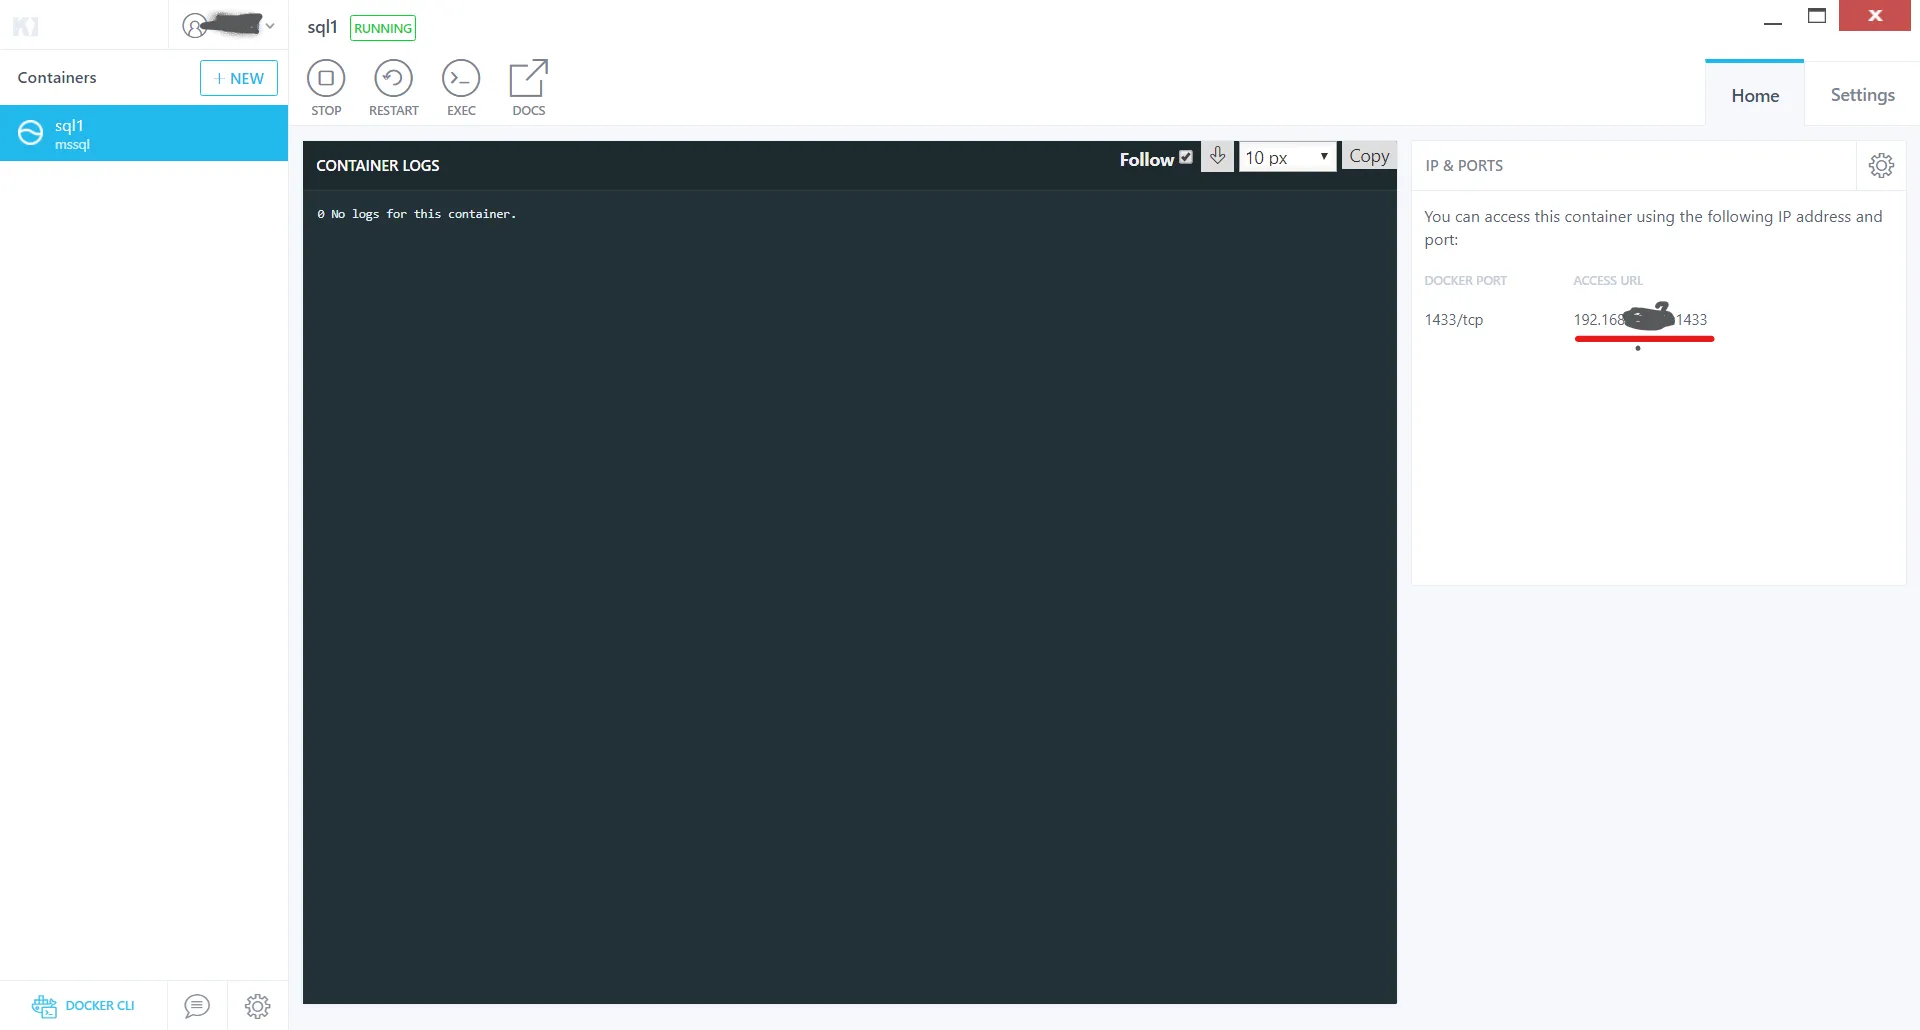The width and height of the screenshot is (1920, 1030).
Task: Toggle the Follow logs checkbox
Action: click(x=1186, y=157)
